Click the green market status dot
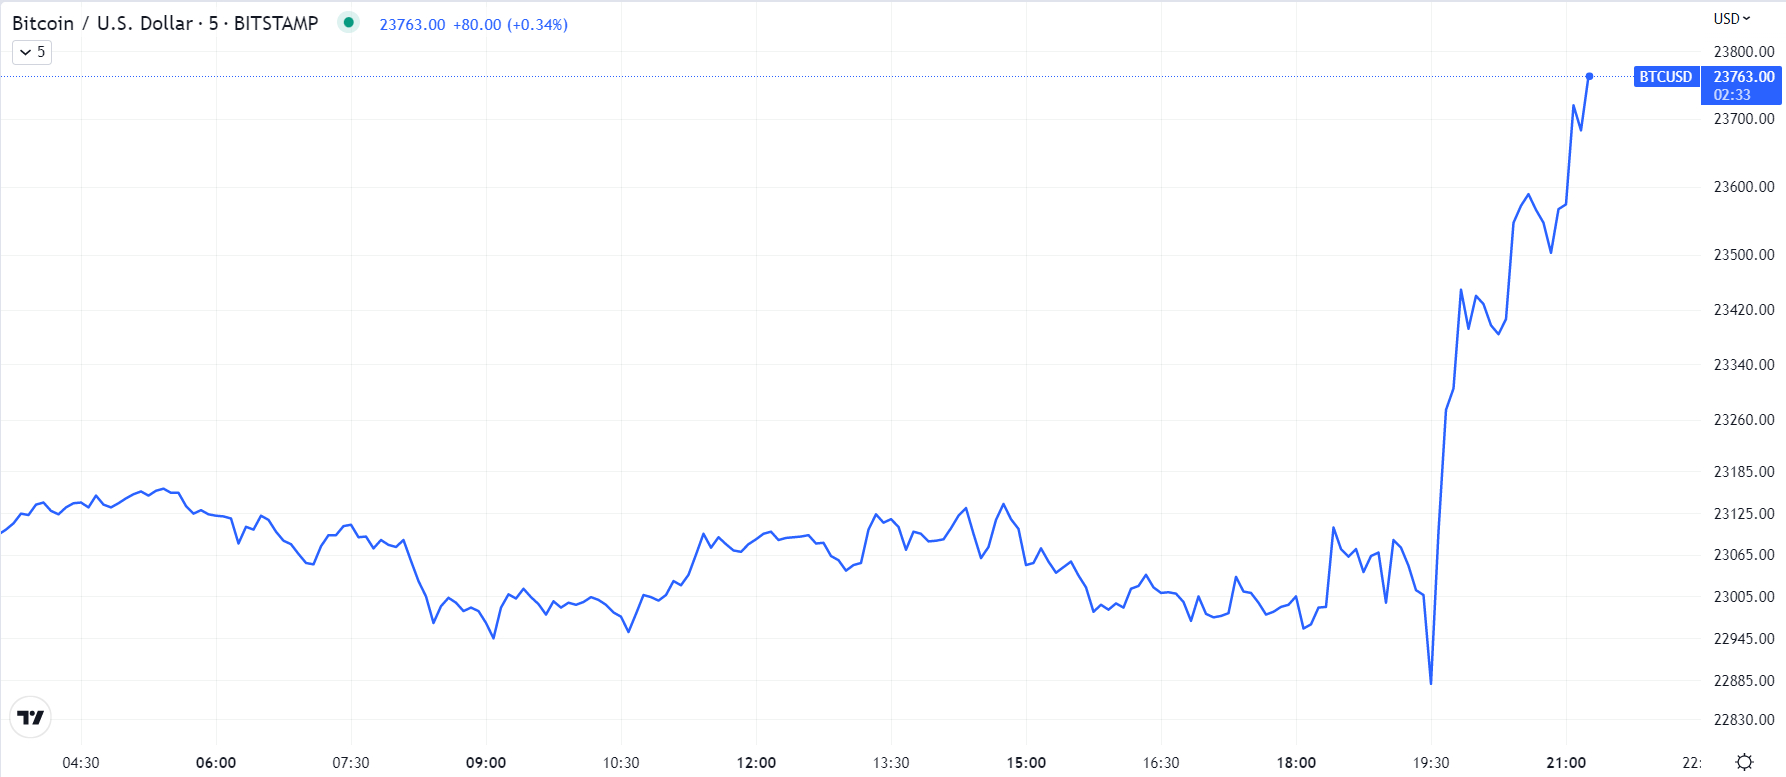The width and height of the screenshot is (1786, 777). (348, 22)
